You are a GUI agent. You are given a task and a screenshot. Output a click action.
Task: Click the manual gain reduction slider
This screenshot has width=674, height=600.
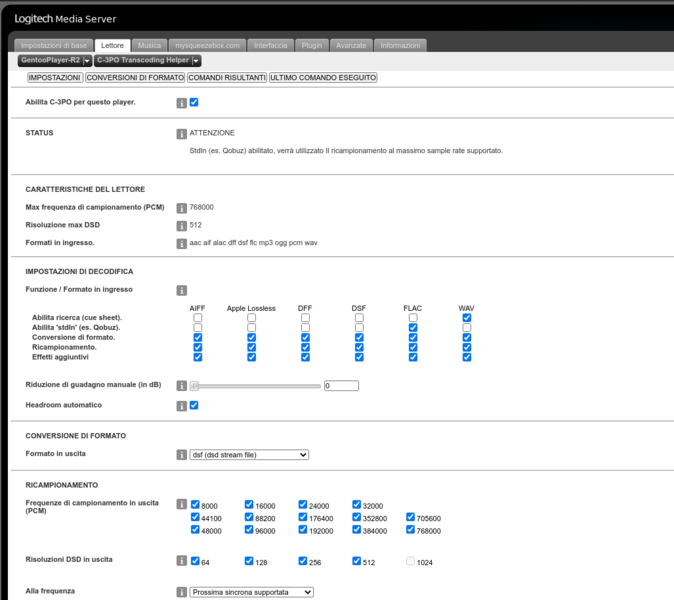[x=255, y=386]
